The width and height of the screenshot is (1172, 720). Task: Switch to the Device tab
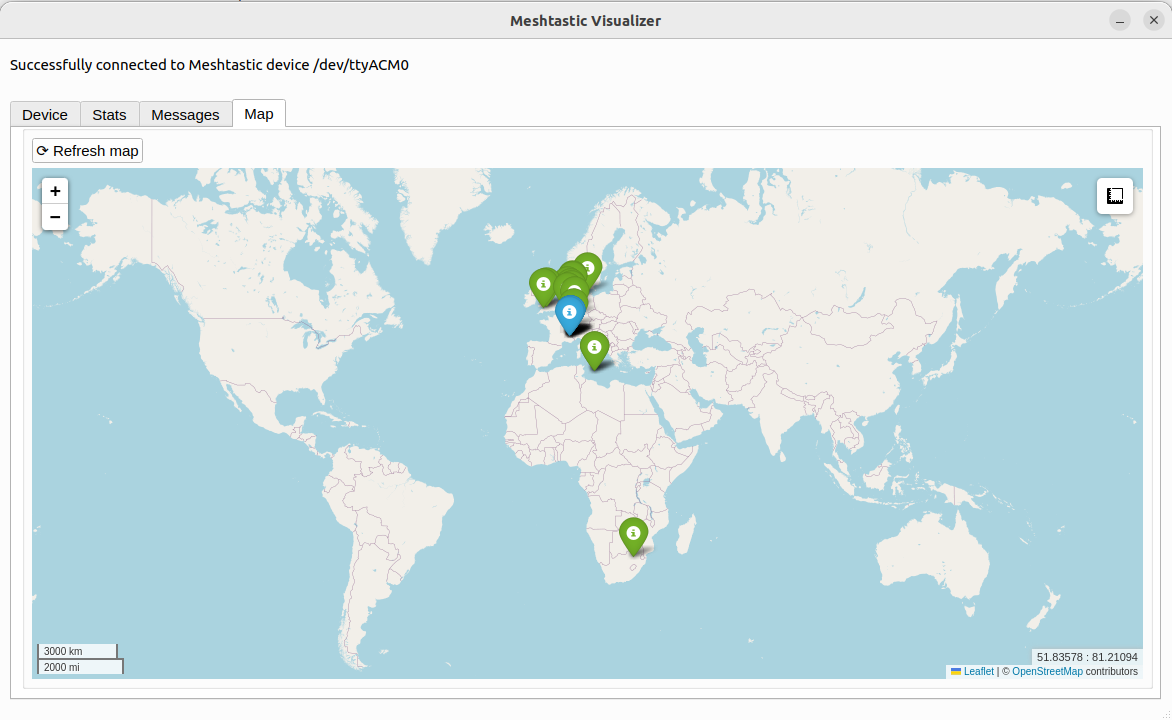45,114
